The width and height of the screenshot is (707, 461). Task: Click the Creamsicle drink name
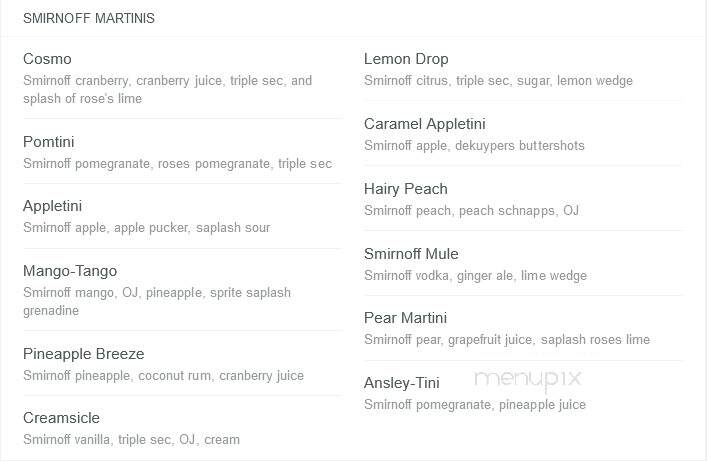[x=61, y=418]
